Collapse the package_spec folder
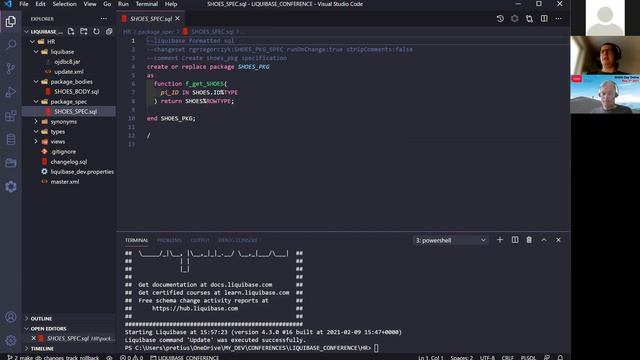 click(x=36, y=102)
